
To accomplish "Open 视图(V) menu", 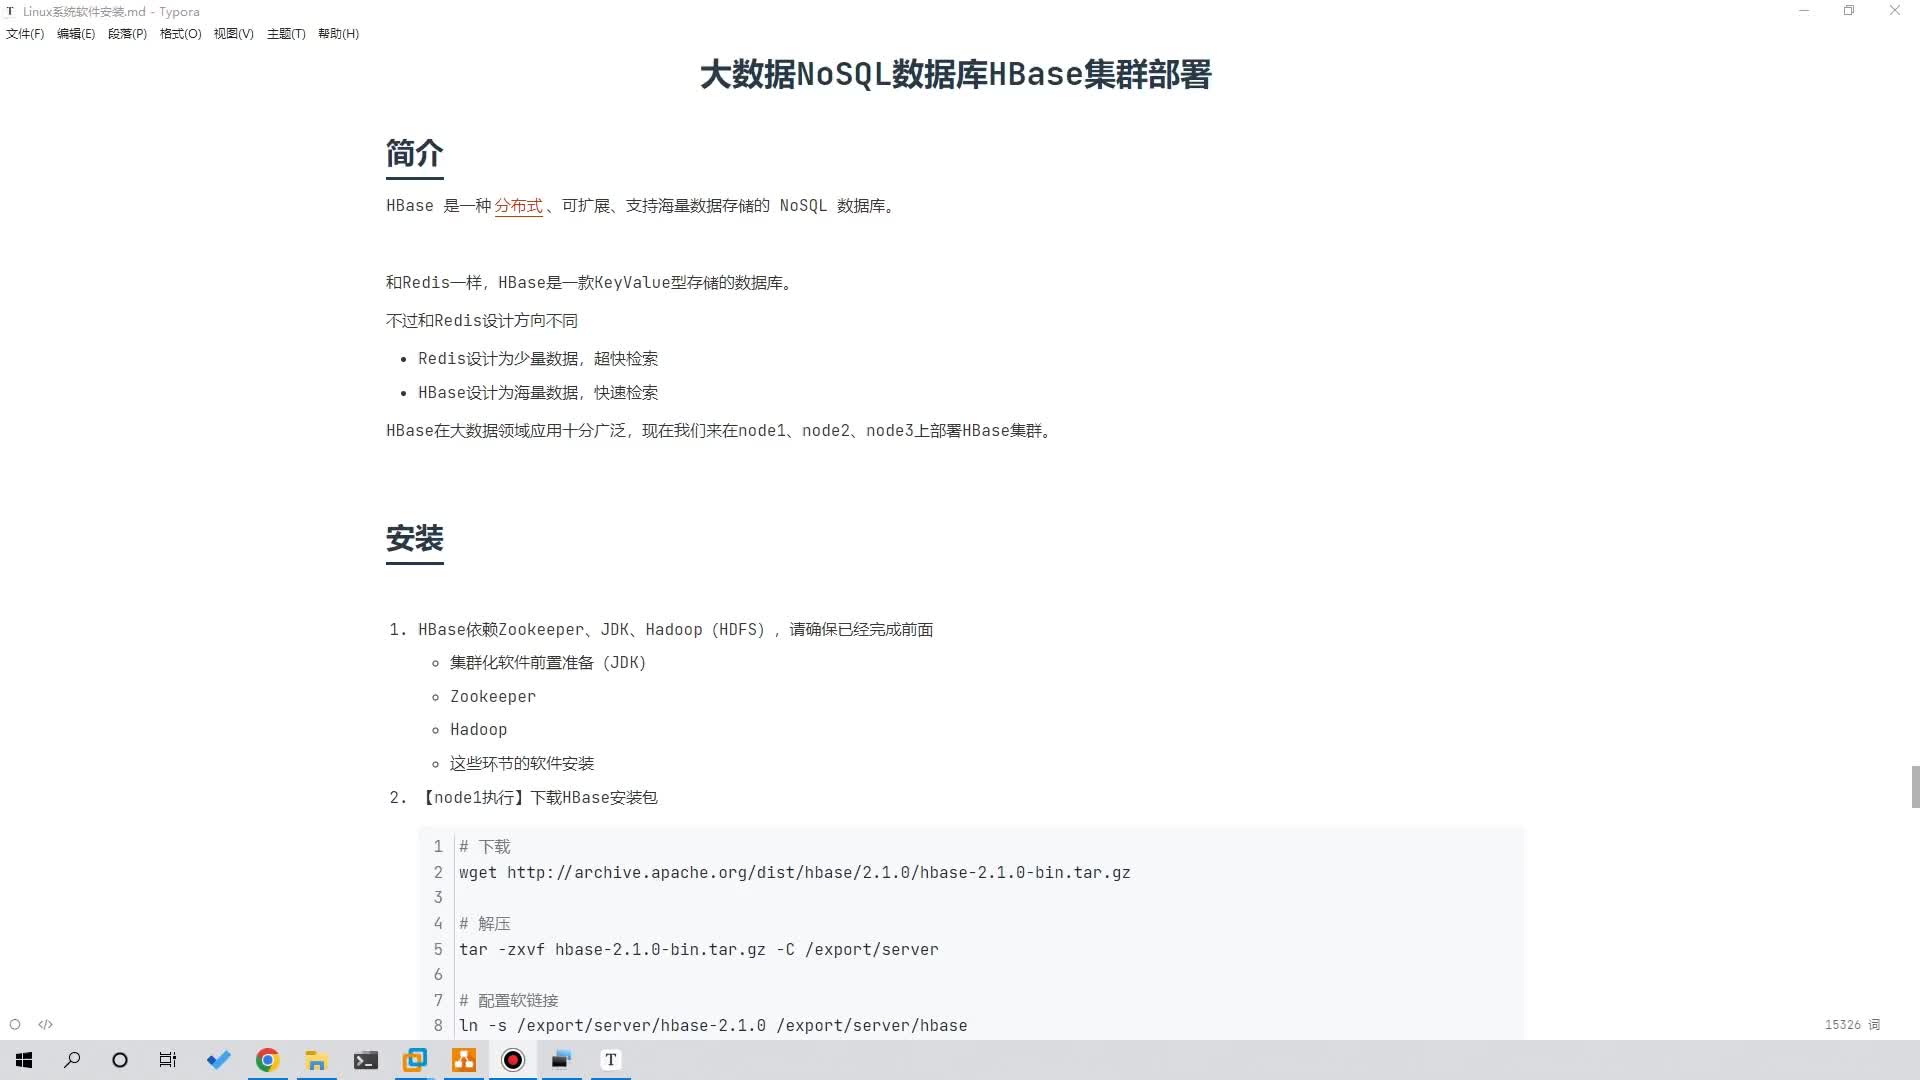I will click(233, 33).
